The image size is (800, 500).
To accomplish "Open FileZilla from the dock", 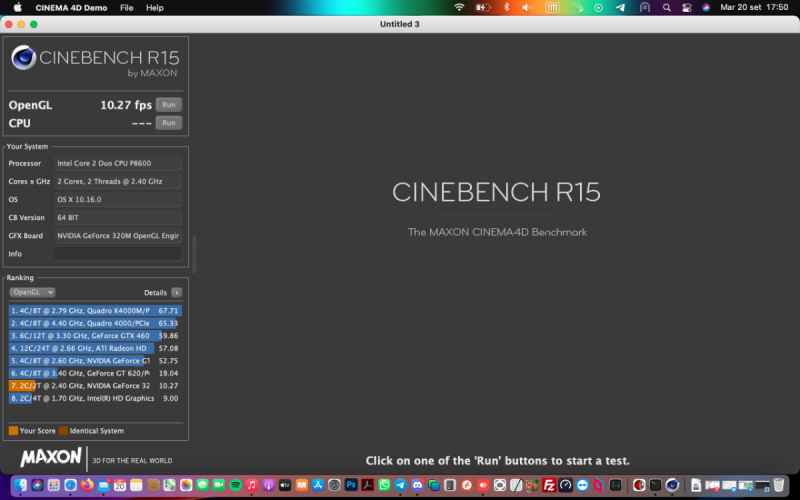I will 549,485.
